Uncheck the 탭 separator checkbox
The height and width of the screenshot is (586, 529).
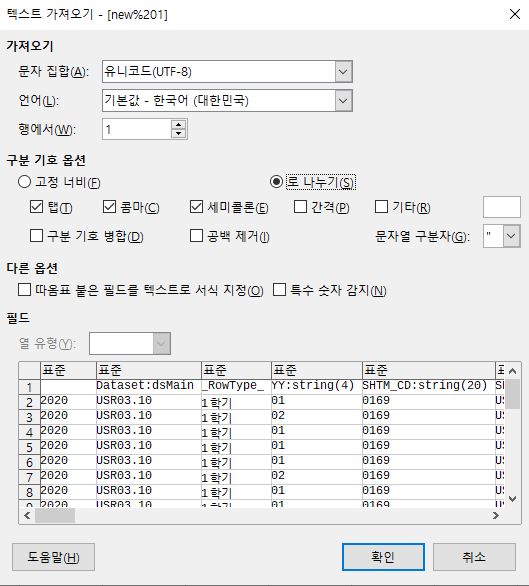[x=36, y=207]
